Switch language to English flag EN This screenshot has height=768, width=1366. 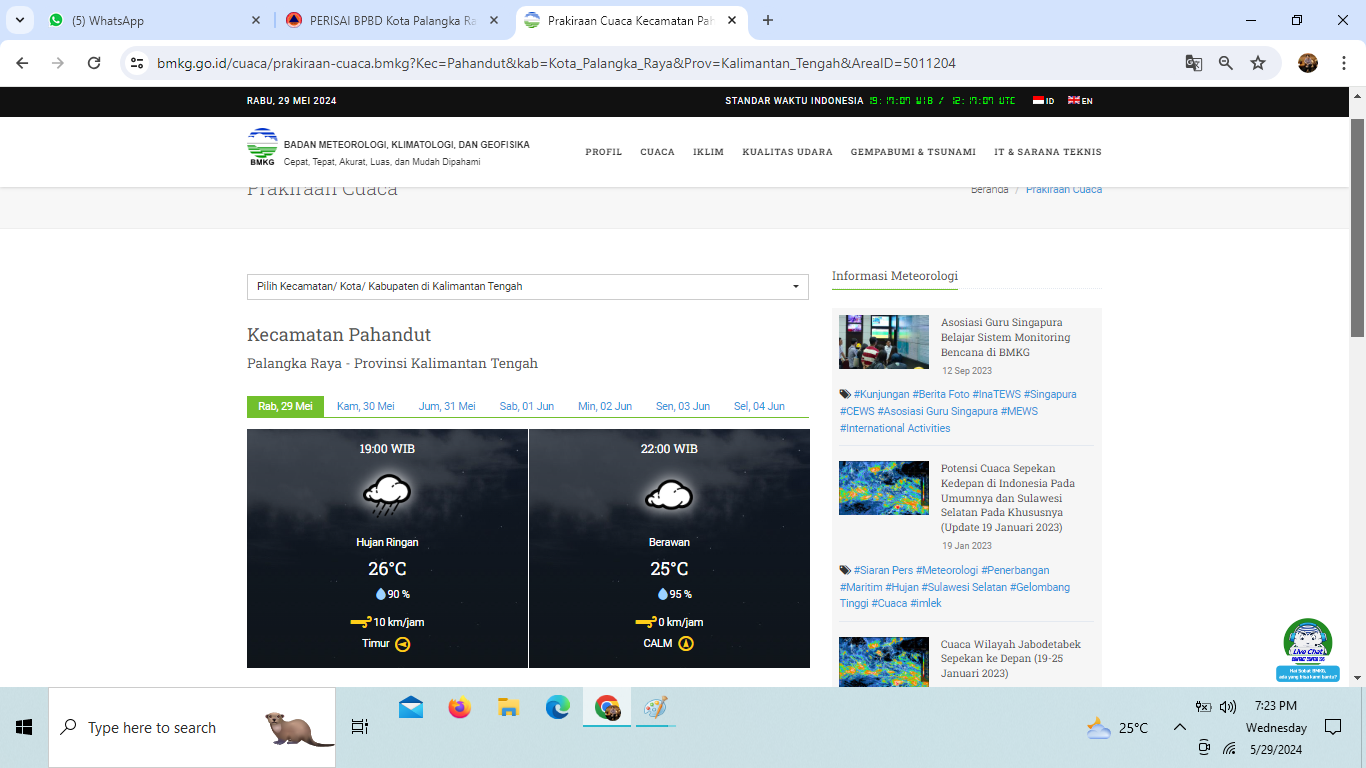click(x=1080, y=101)
